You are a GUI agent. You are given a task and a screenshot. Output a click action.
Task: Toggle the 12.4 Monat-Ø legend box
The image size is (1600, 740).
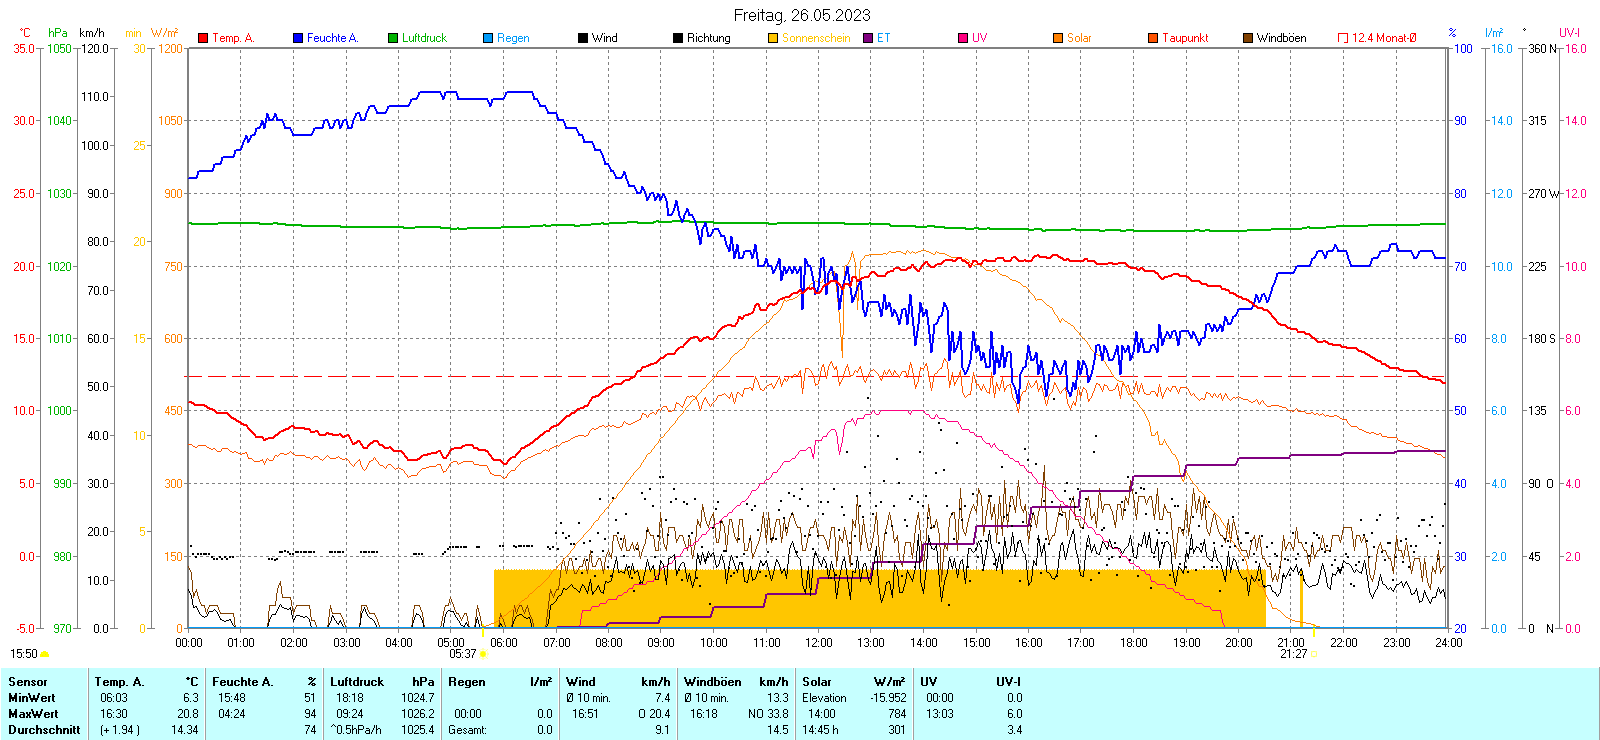[x=1343, y=38]
